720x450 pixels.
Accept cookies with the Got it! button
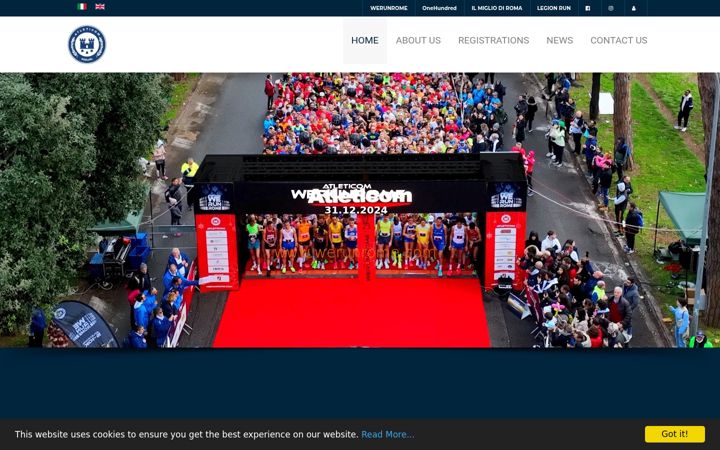click(x=675, y=434)
